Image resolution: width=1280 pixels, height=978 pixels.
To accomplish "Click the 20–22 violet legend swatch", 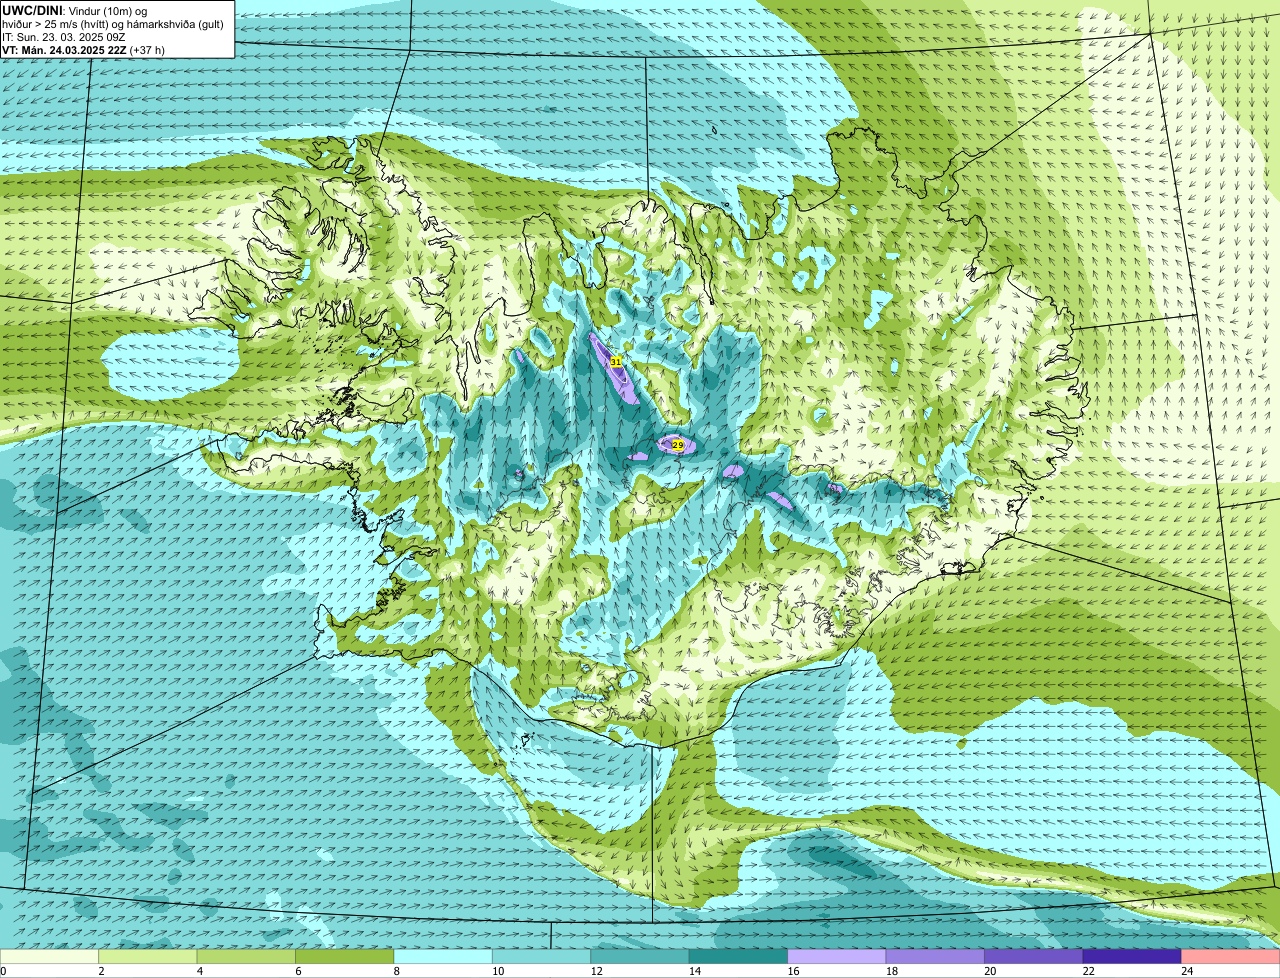I will click(x=1034, y=956).
